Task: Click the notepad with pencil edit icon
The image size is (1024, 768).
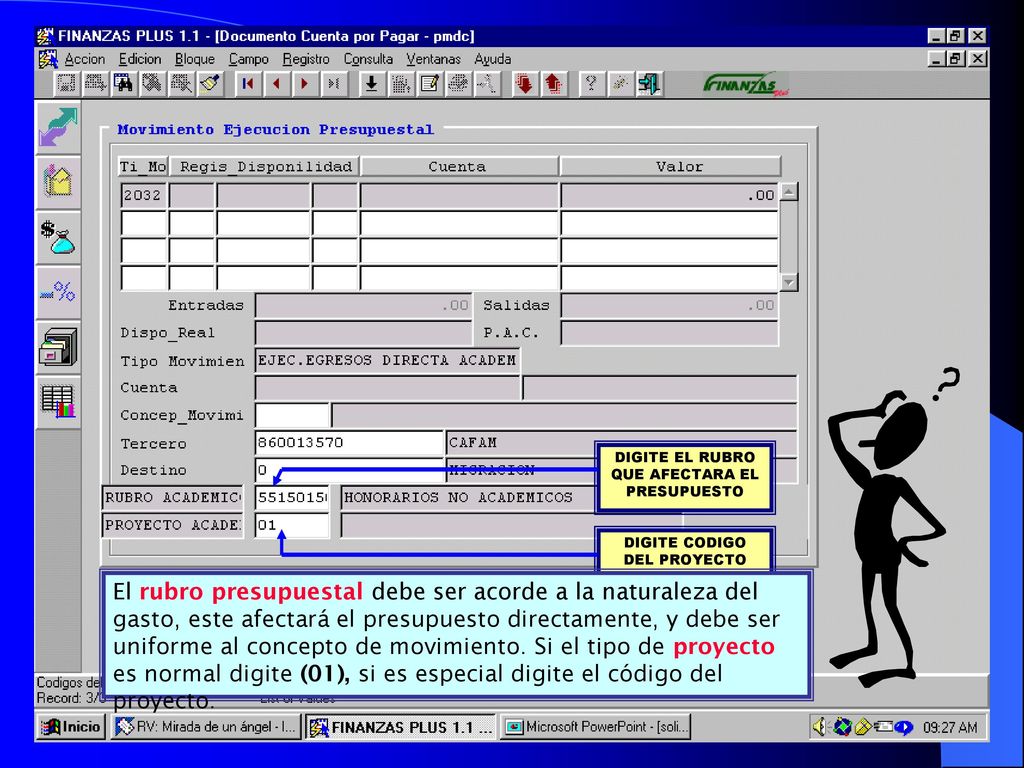Action: click(x=429, y=84)
